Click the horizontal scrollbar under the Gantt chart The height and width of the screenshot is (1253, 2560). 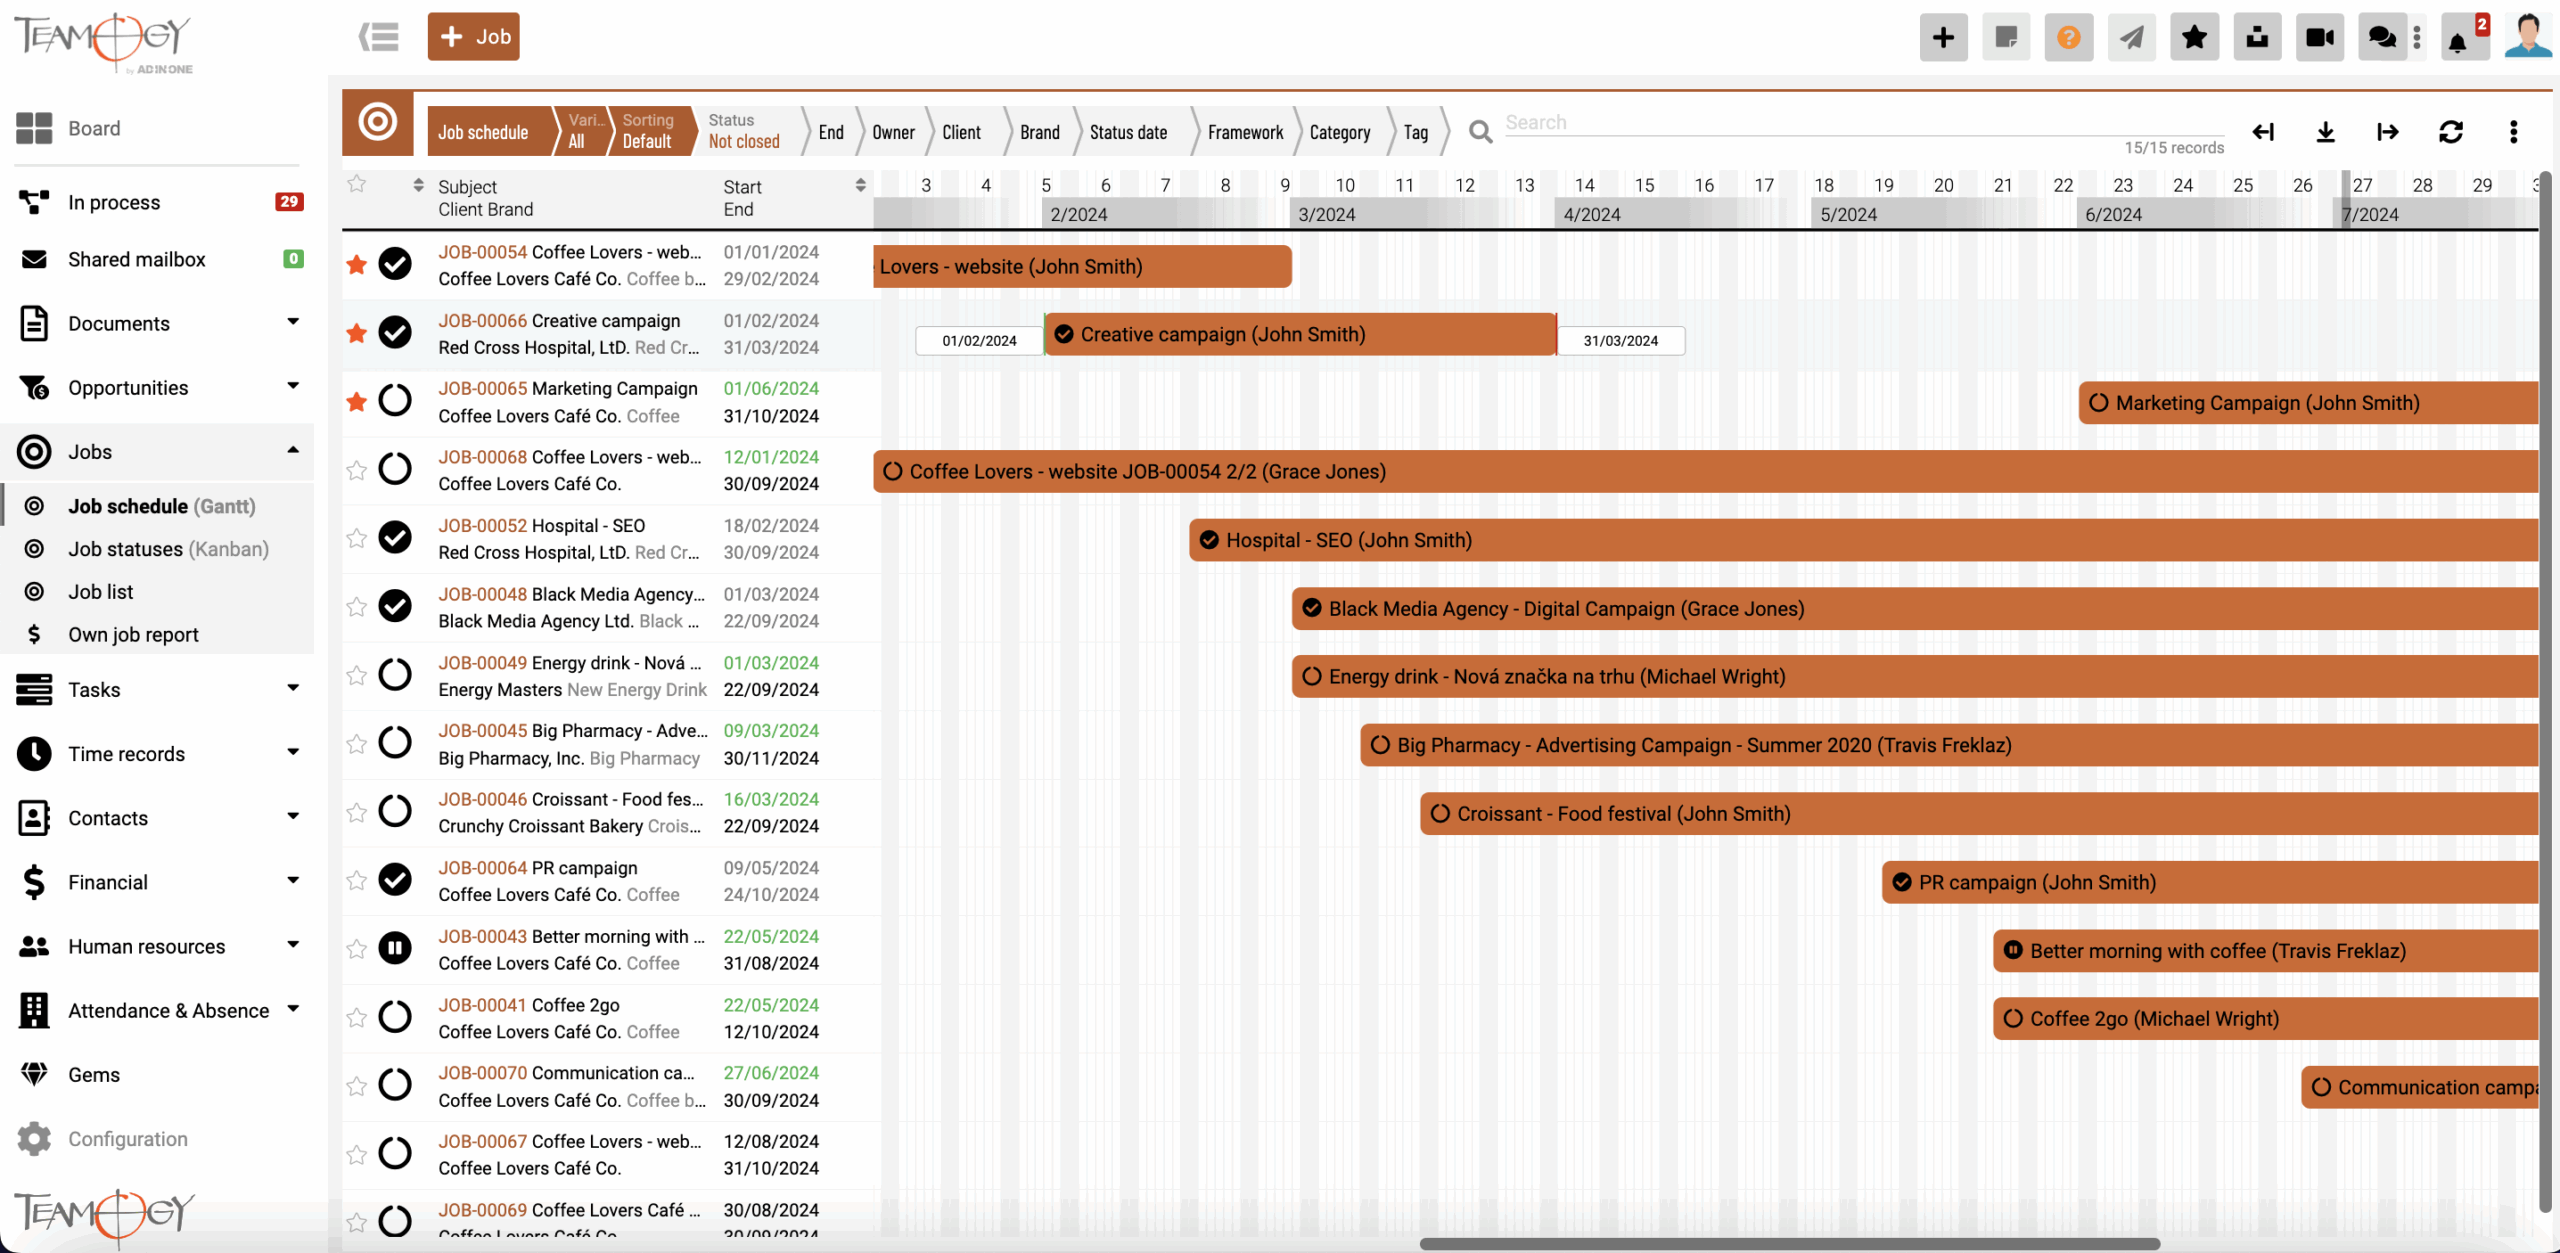coord(1788,1244)
